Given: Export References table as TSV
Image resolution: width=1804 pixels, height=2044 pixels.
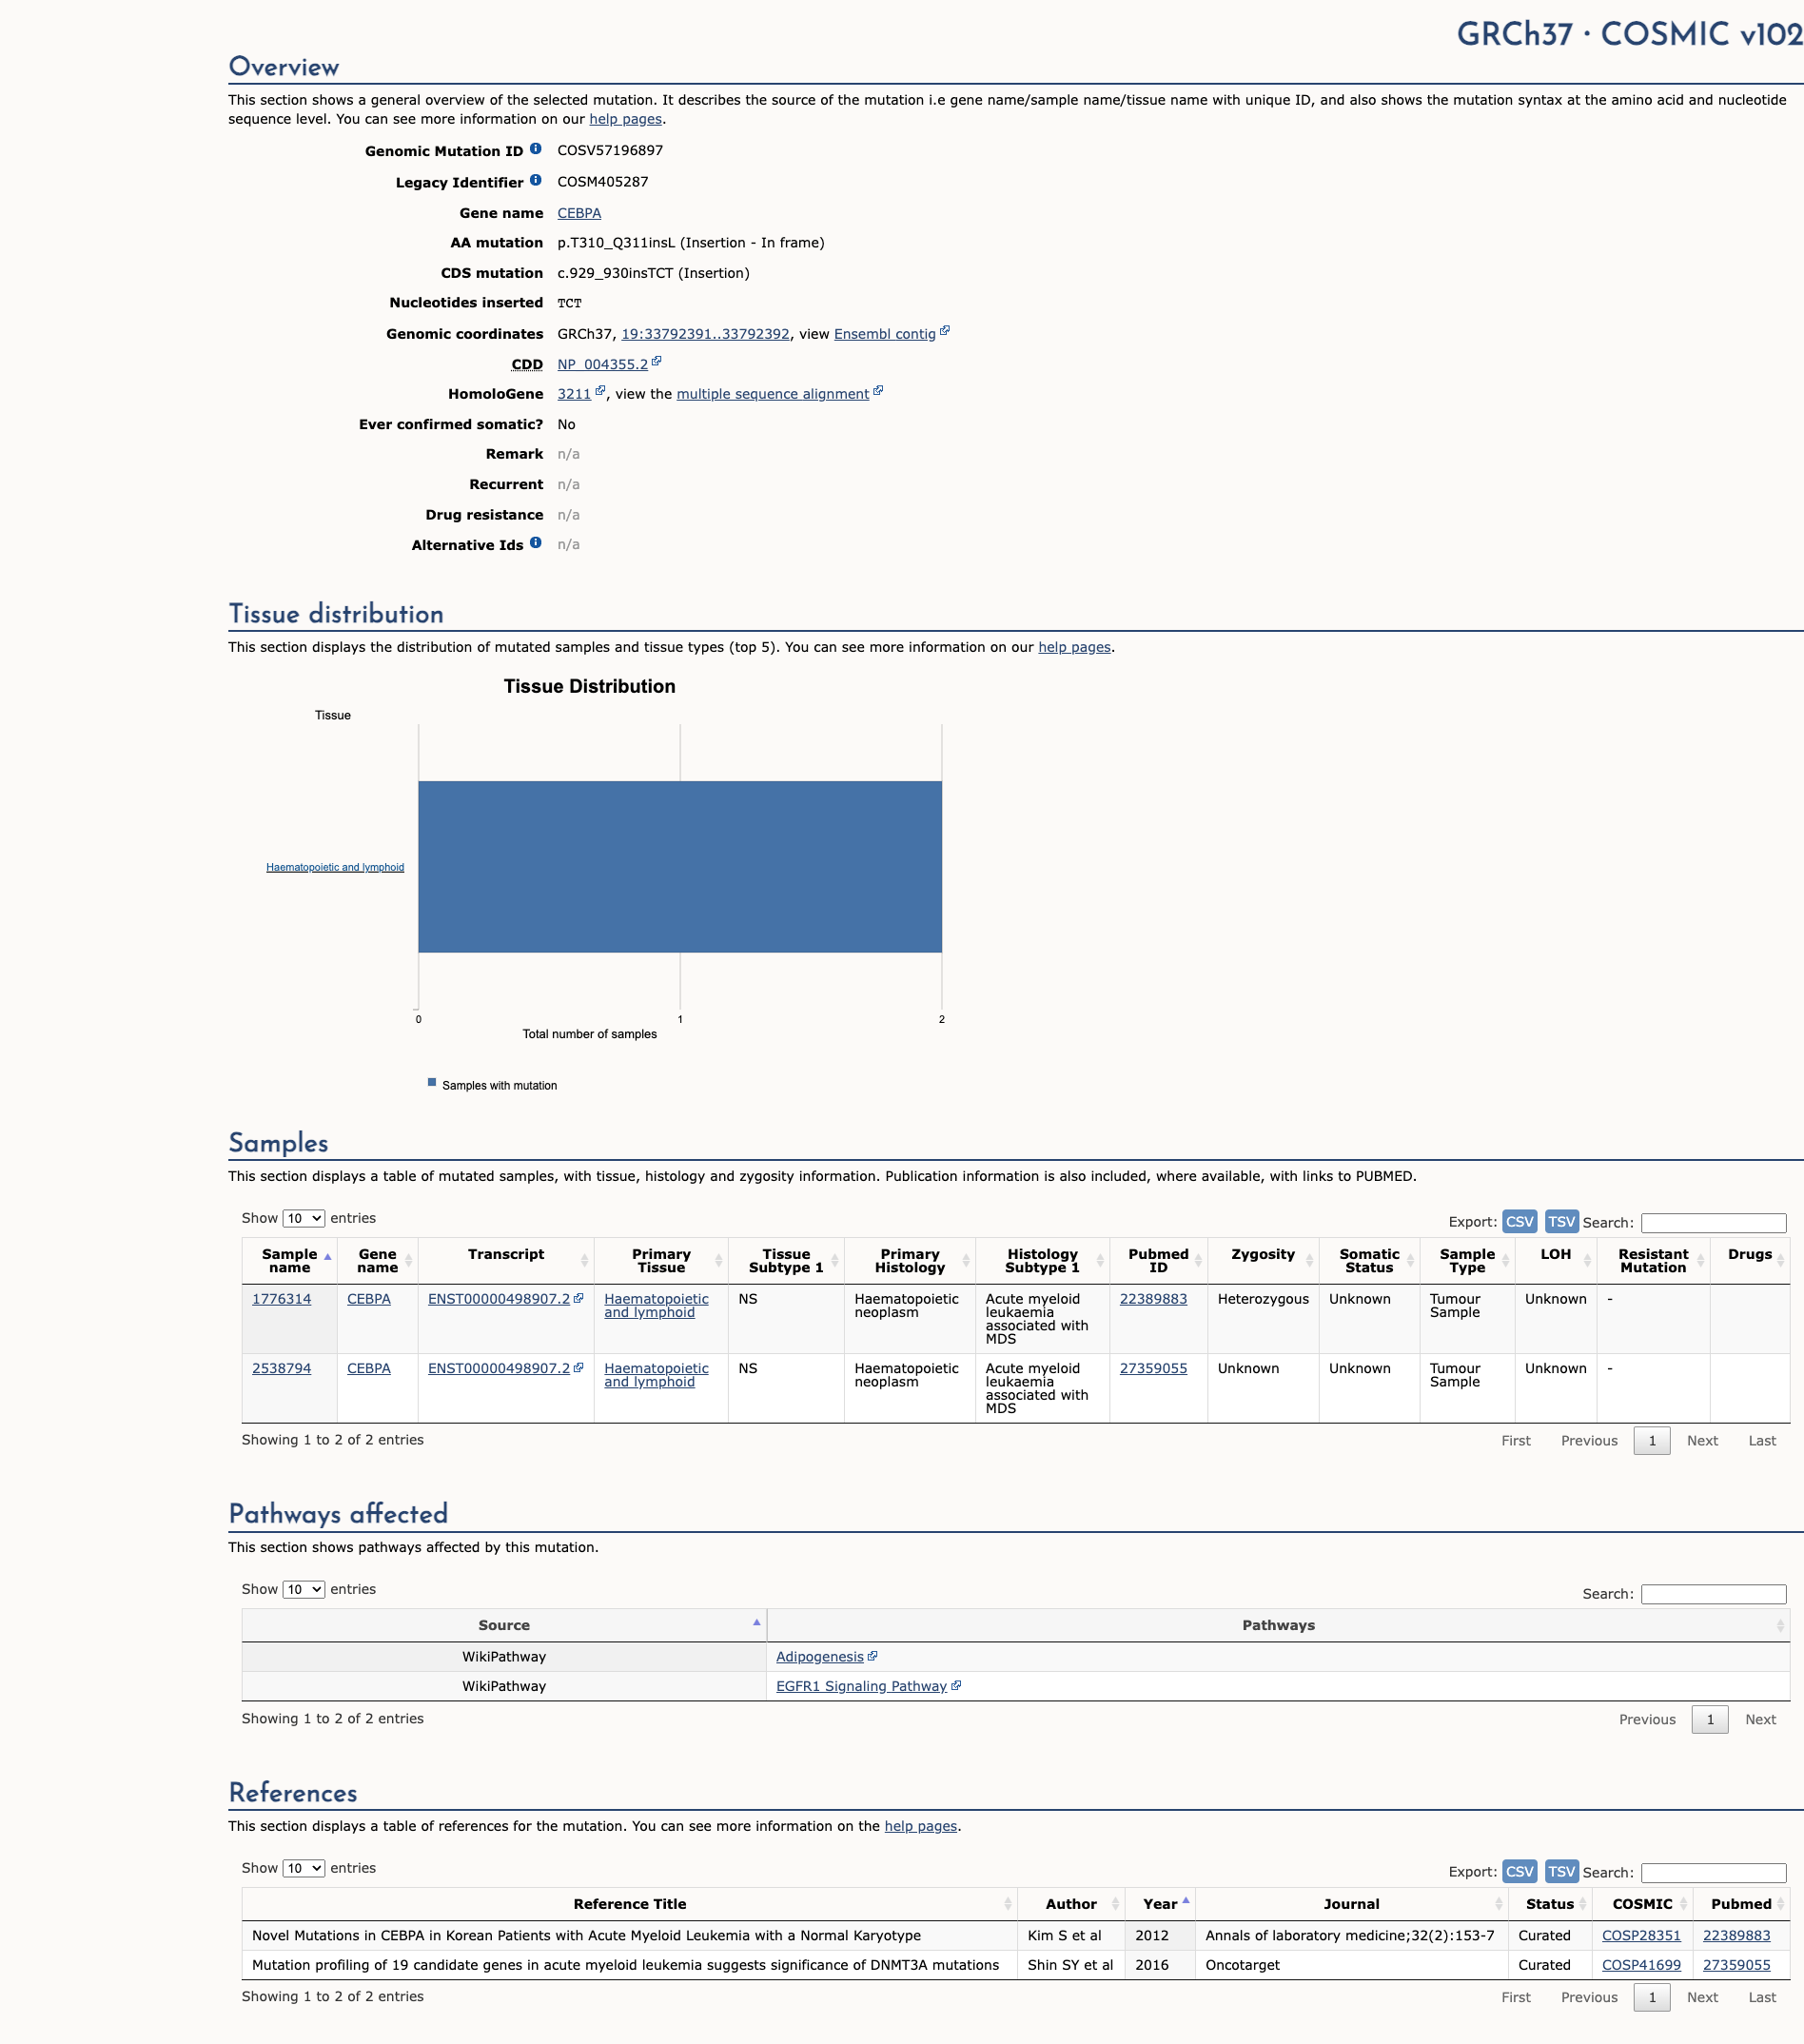Looking at the screenshot, I should point(1561,1871).
